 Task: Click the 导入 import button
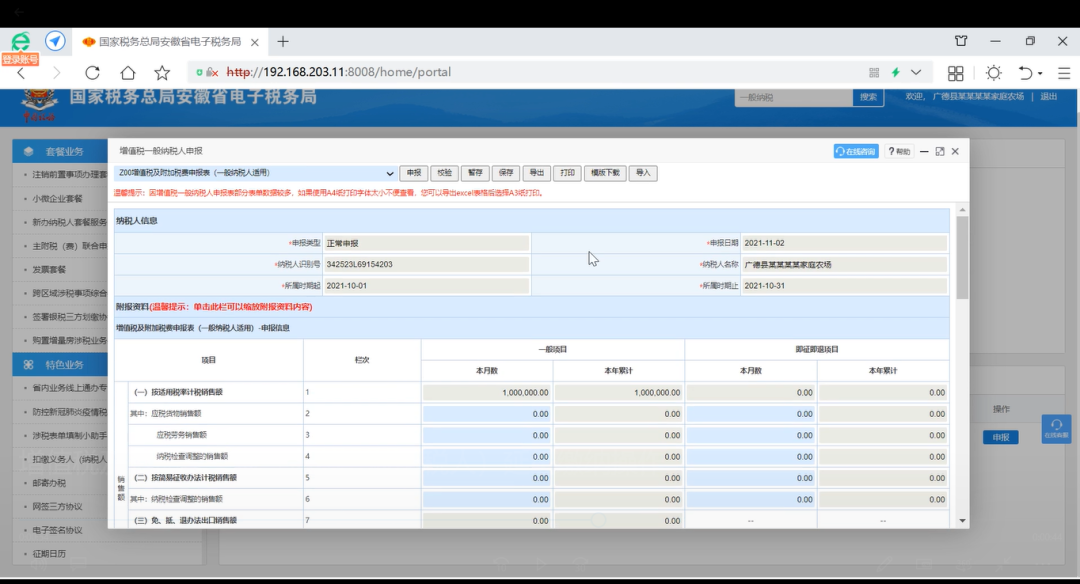[643, 173]
